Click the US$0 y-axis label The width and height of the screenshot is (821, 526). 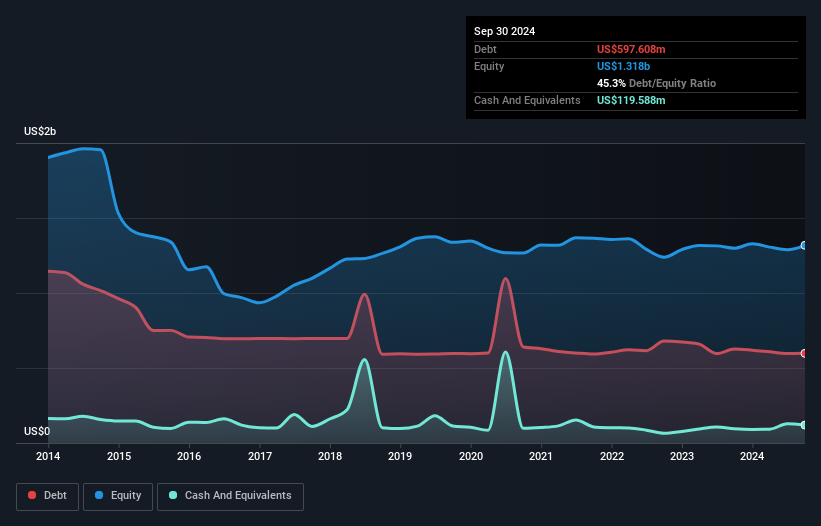point(37,431)
